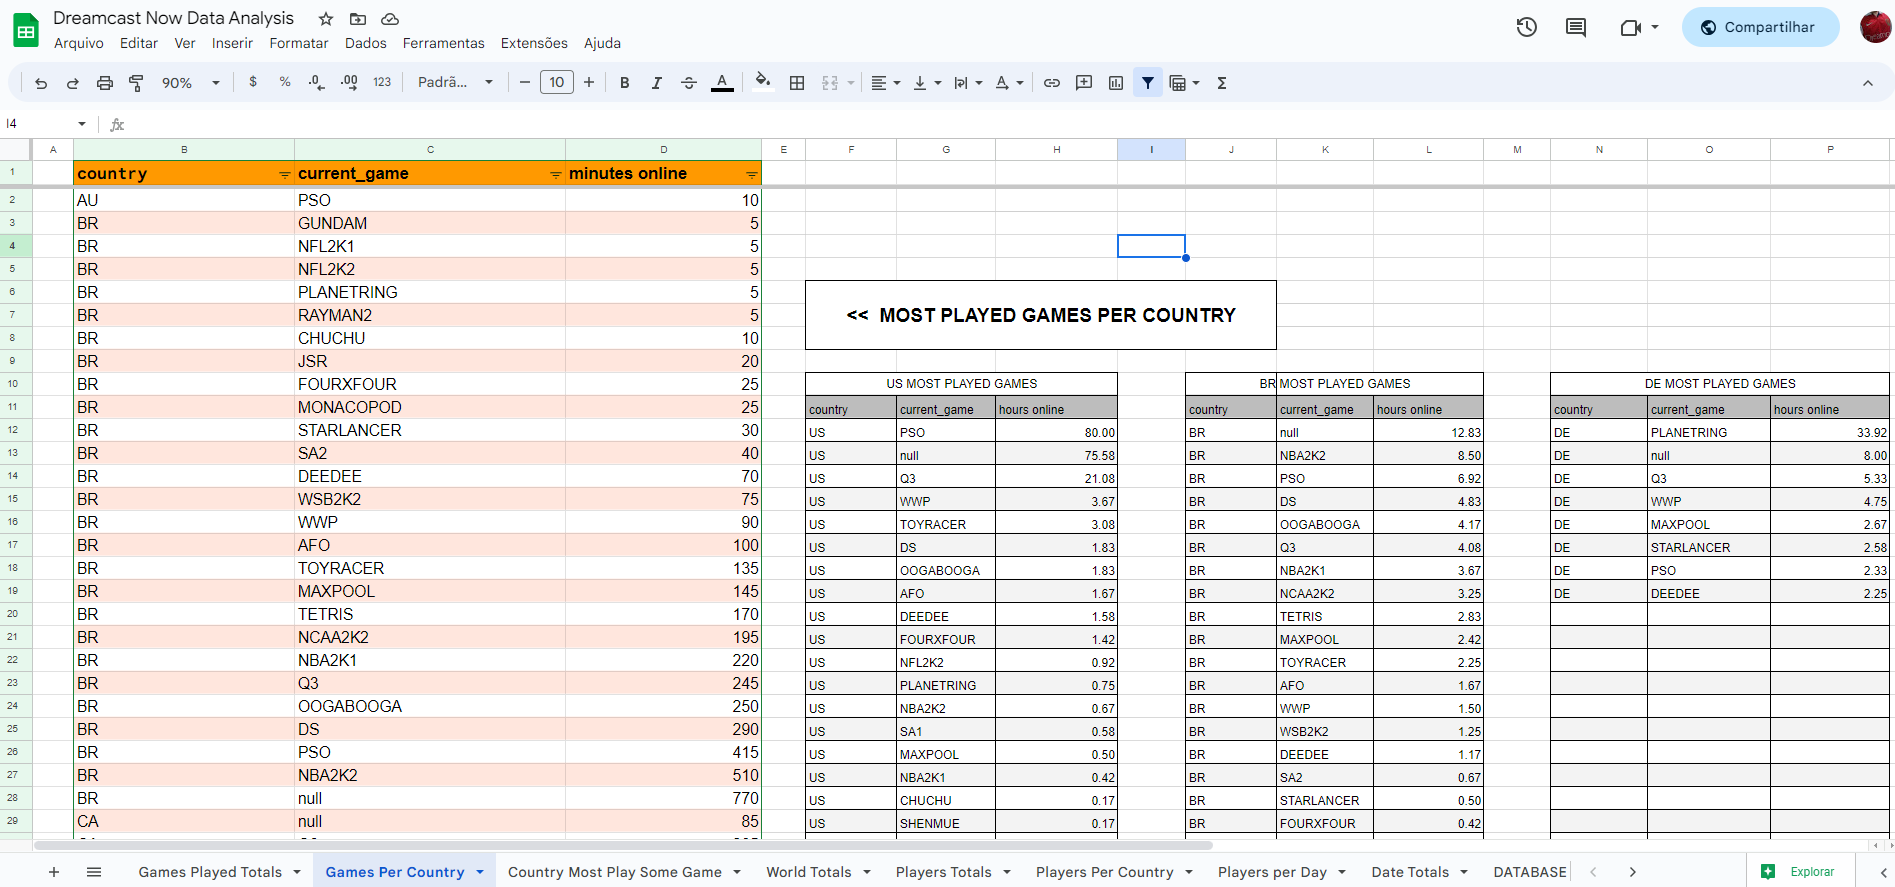Click the undo icon
This screenshot has height=887, width=1895.
coord(41,83)
